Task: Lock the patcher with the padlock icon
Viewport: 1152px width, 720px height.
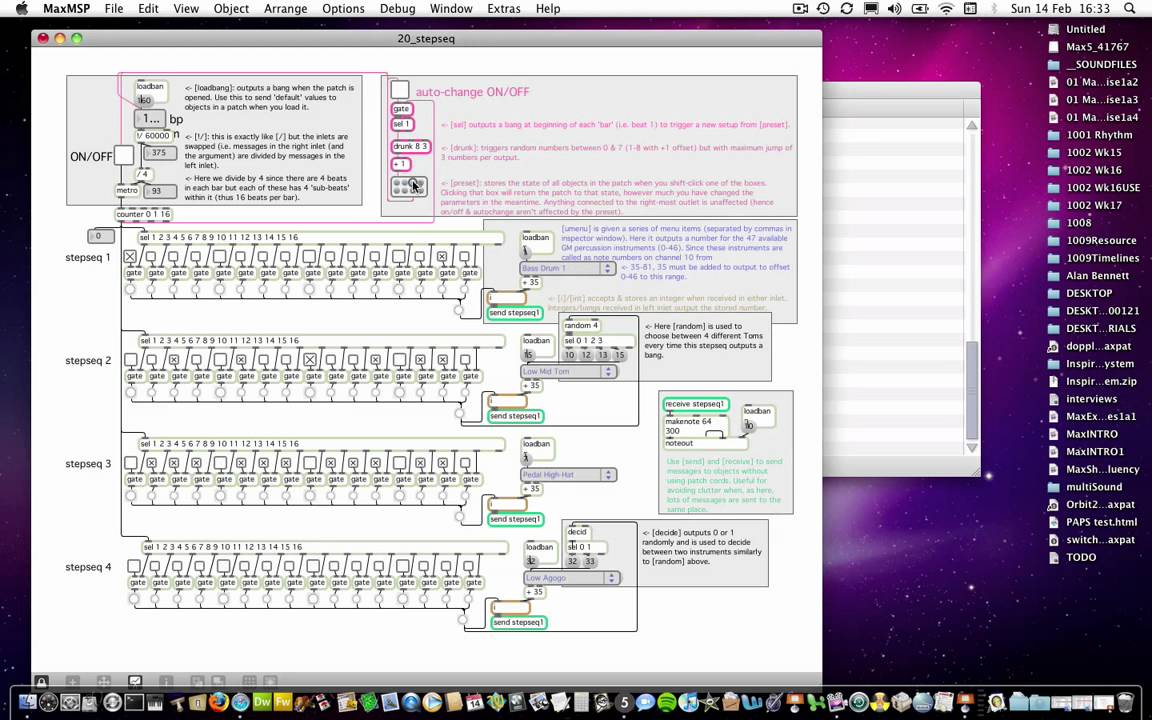Action: (x=41, y=682)
